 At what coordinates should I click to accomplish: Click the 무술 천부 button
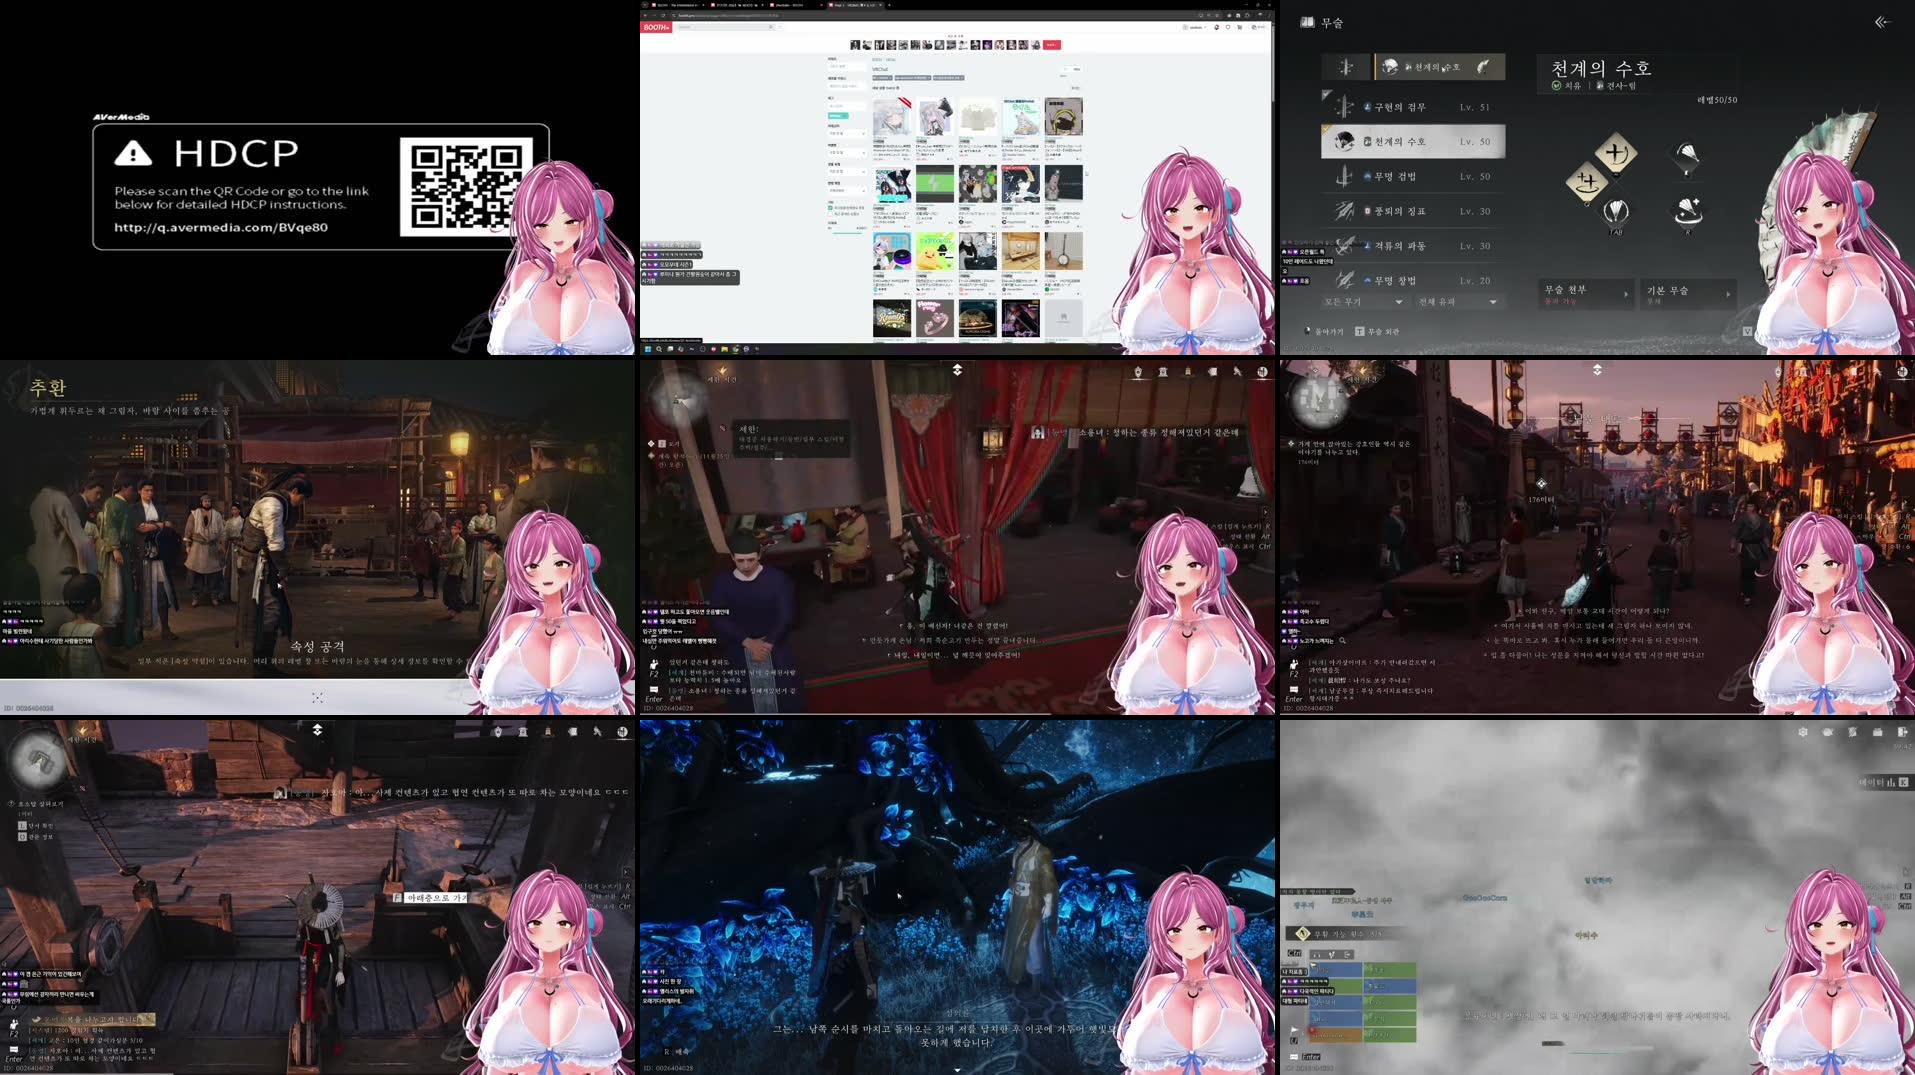(x=1584, y=295)
